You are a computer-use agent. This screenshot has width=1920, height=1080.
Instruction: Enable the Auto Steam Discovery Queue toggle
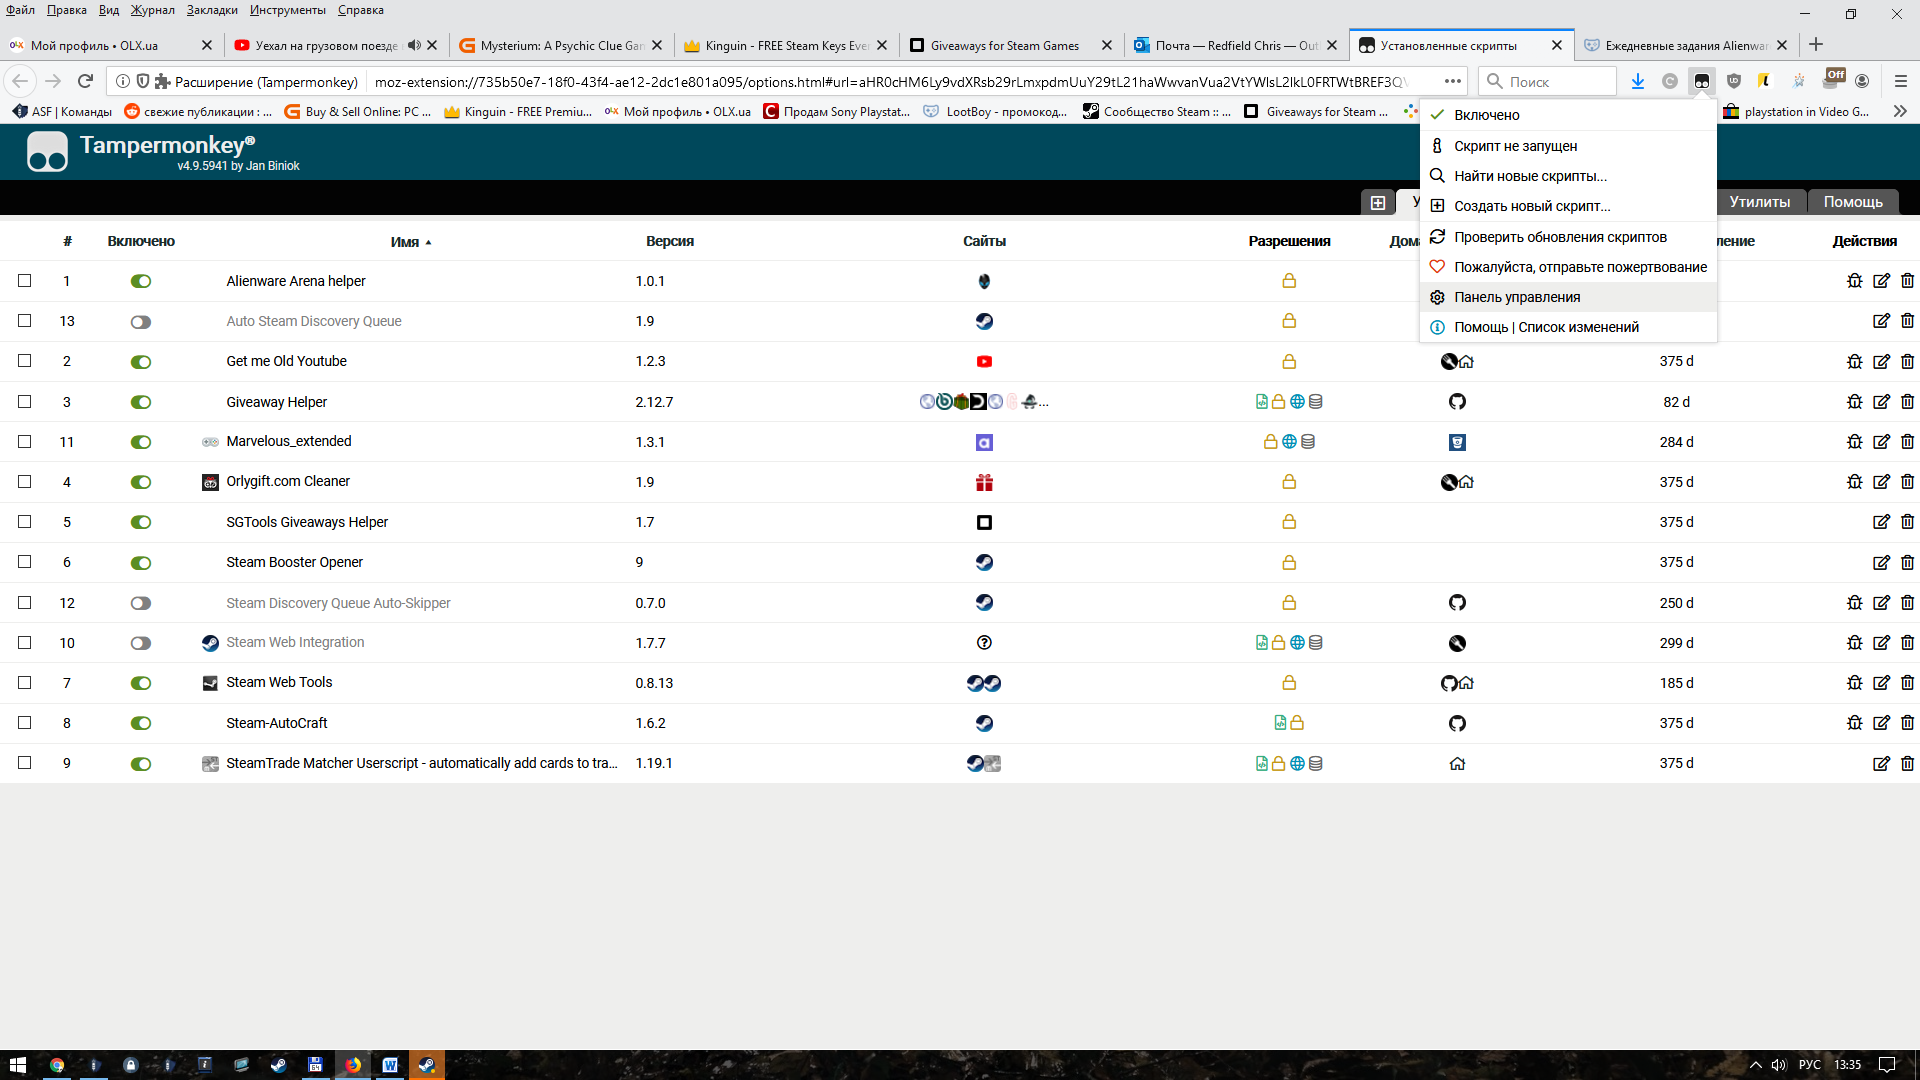pos(141,322)
